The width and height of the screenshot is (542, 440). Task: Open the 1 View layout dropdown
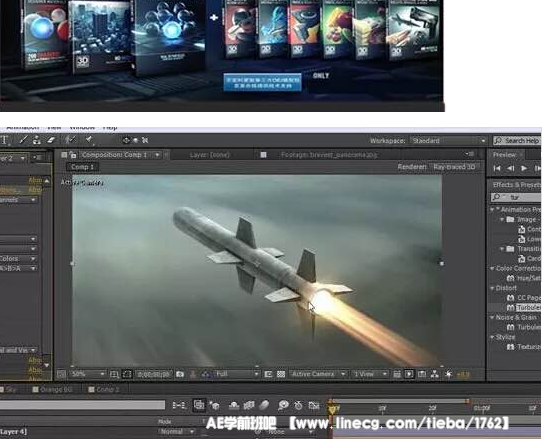coord(370,374)
